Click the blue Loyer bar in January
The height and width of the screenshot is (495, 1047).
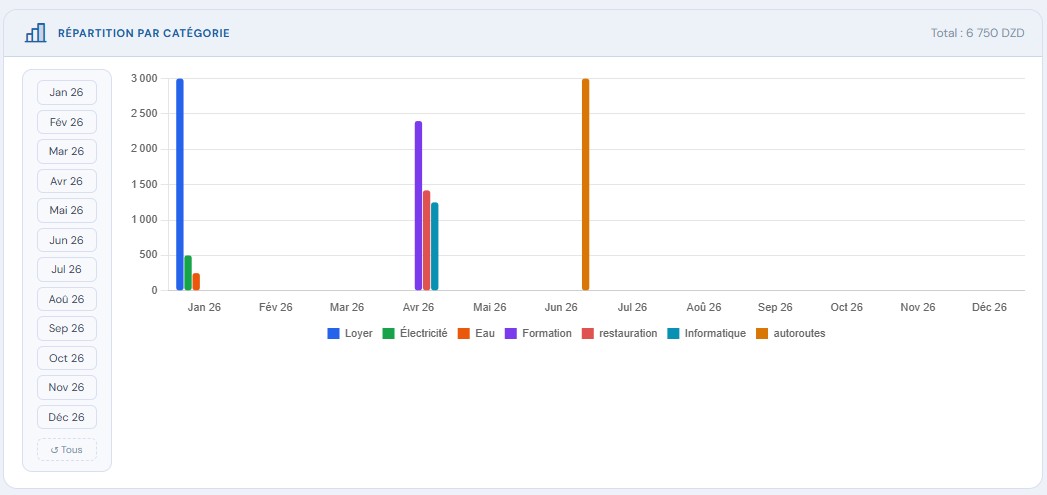(180, 184)
